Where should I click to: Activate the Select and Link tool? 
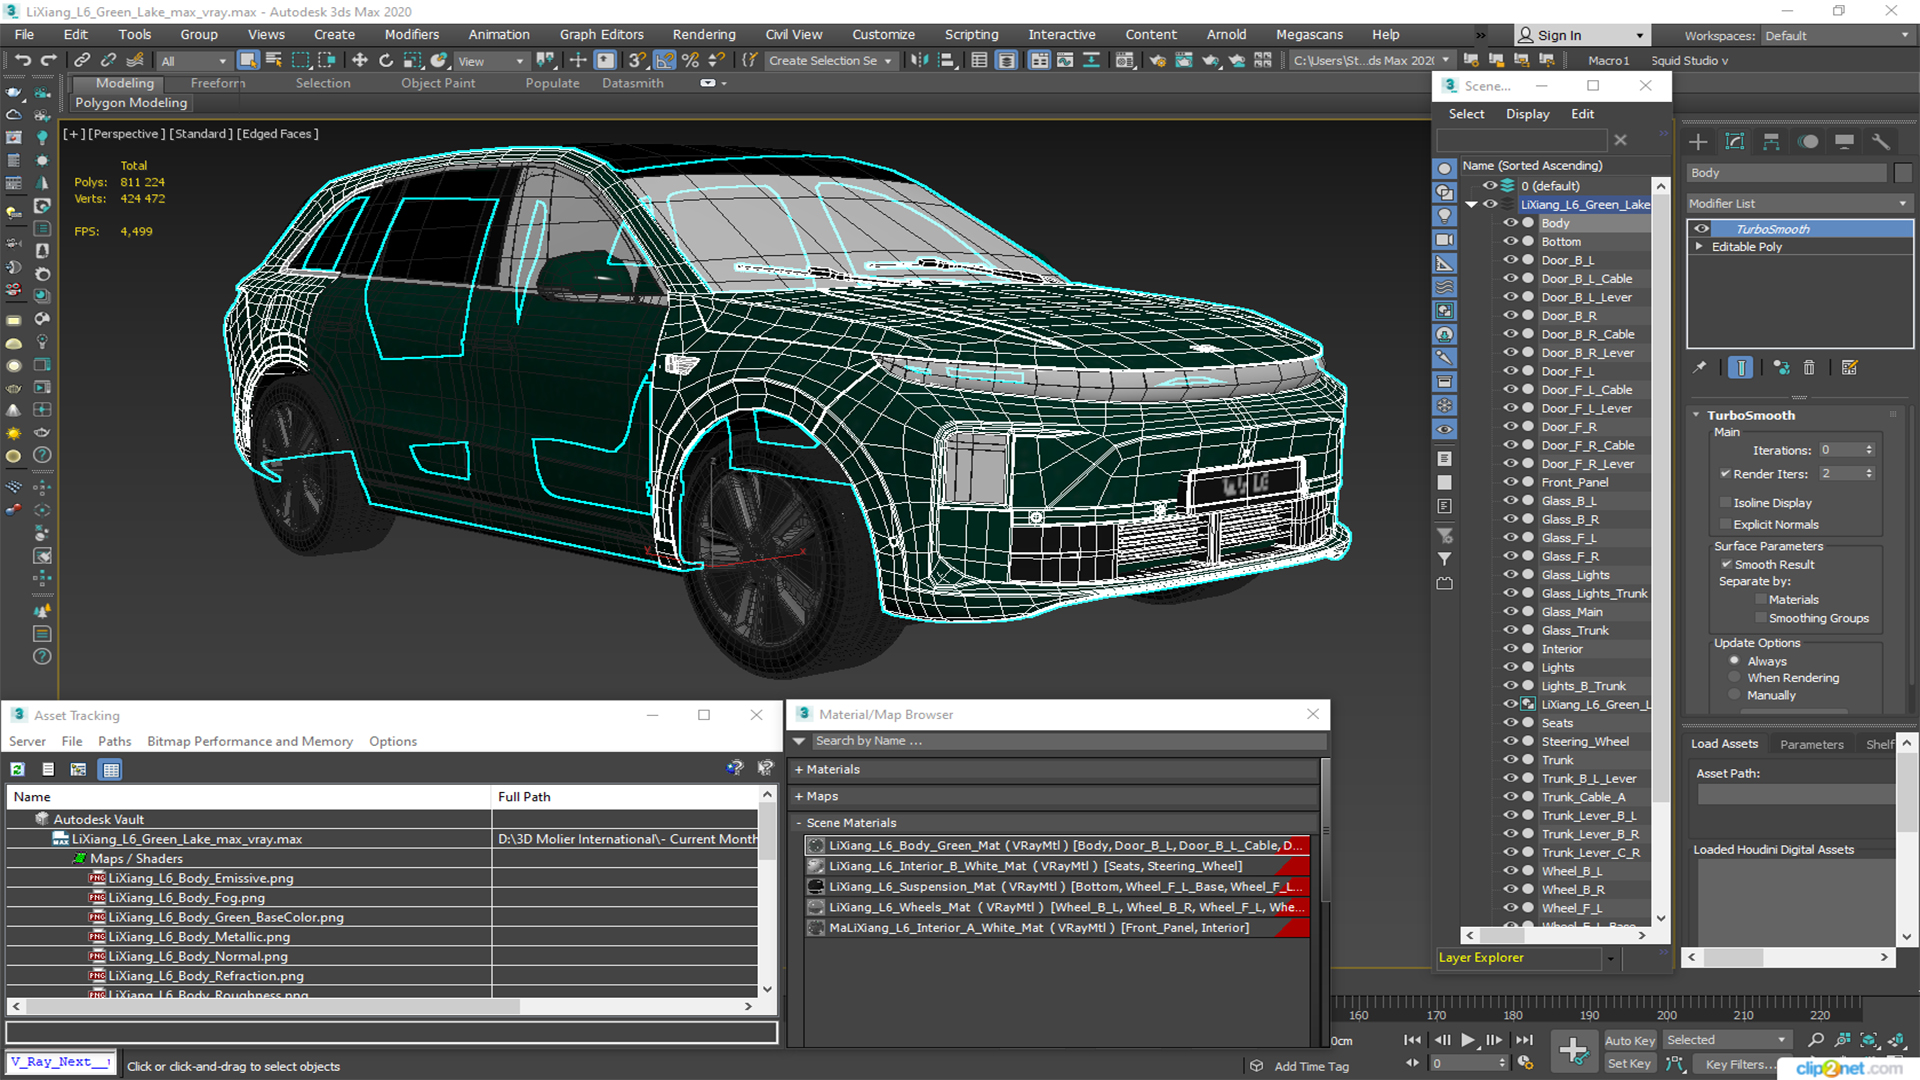coord(82,61)
